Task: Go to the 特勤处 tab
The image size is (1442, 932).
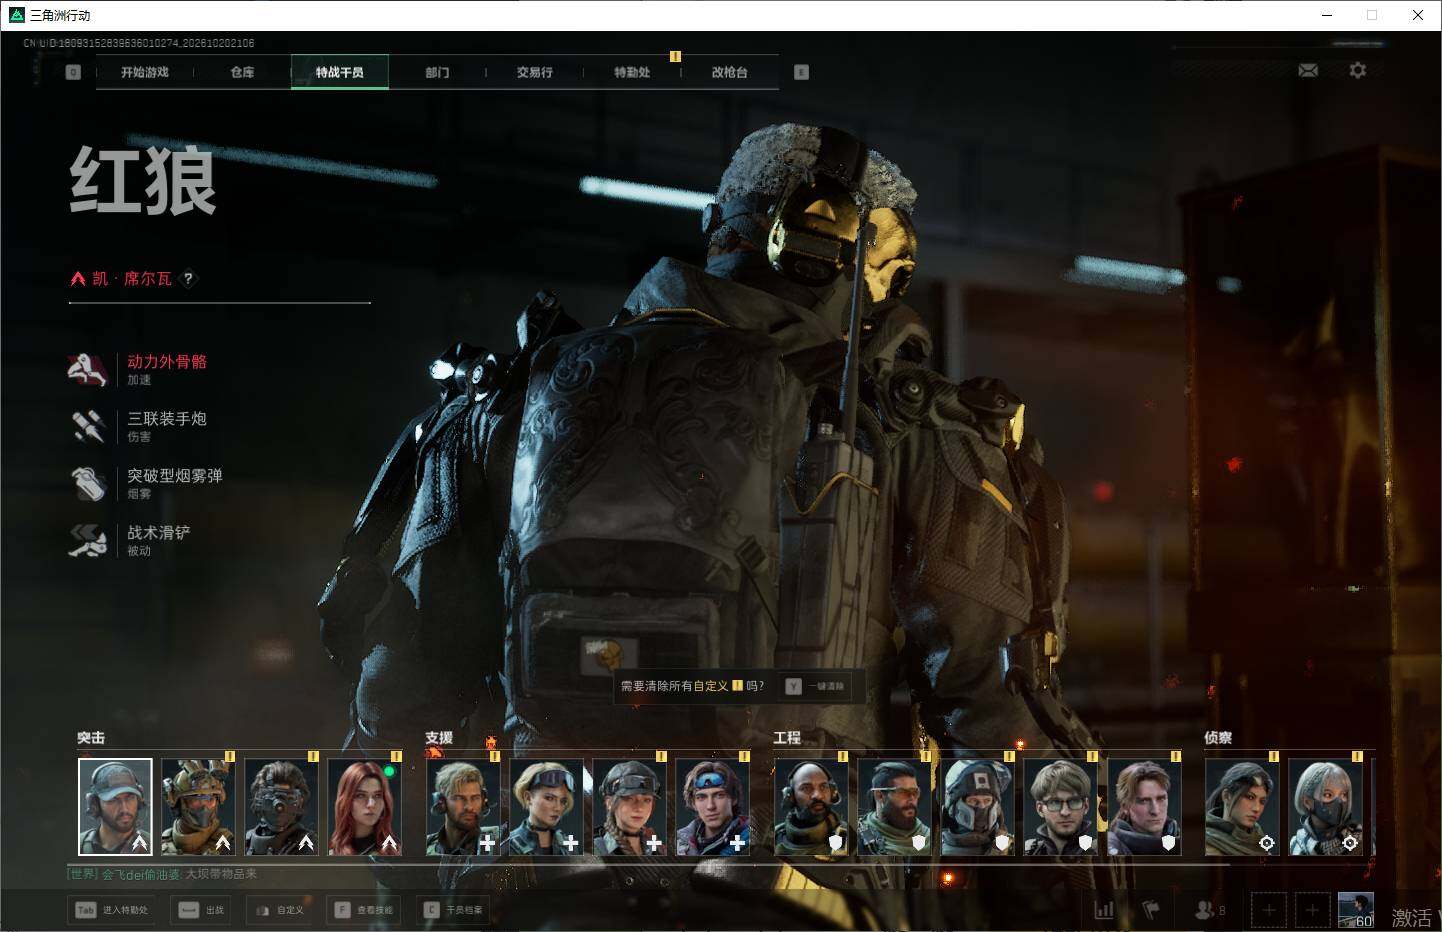Action: (632, 72)
